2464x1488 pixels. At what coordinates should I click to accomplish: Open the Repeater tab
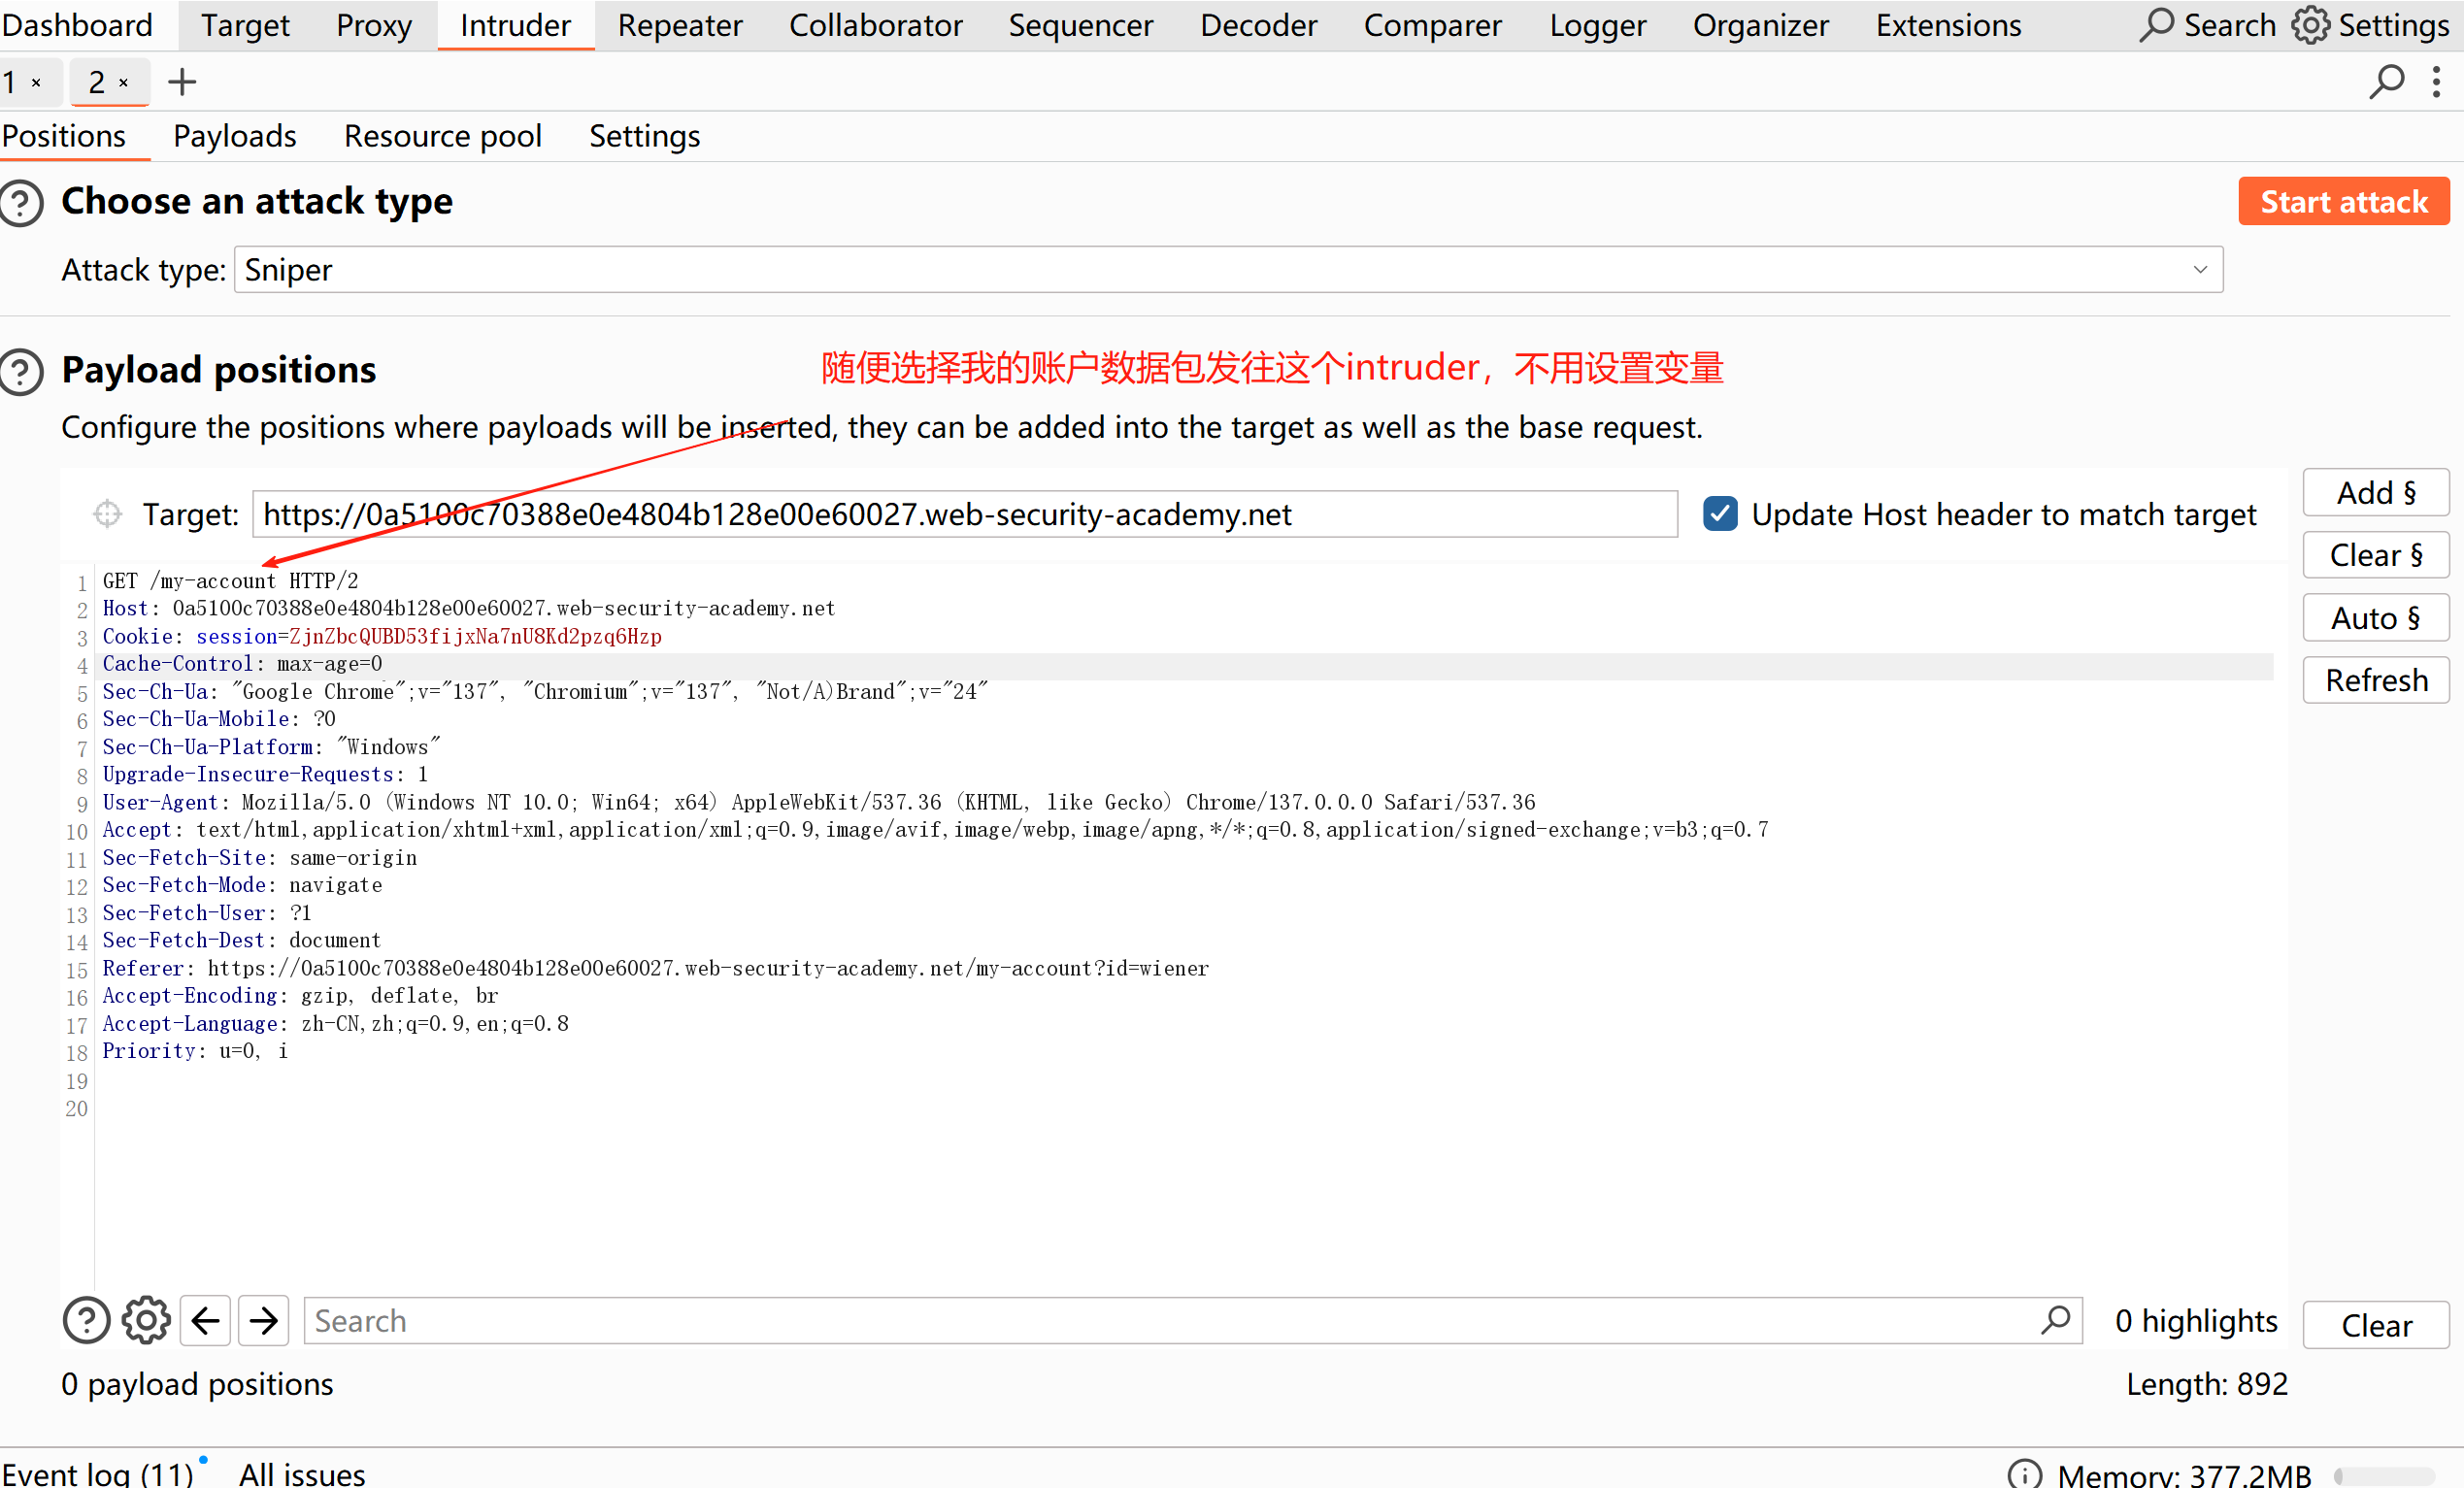tap(679, 25)
